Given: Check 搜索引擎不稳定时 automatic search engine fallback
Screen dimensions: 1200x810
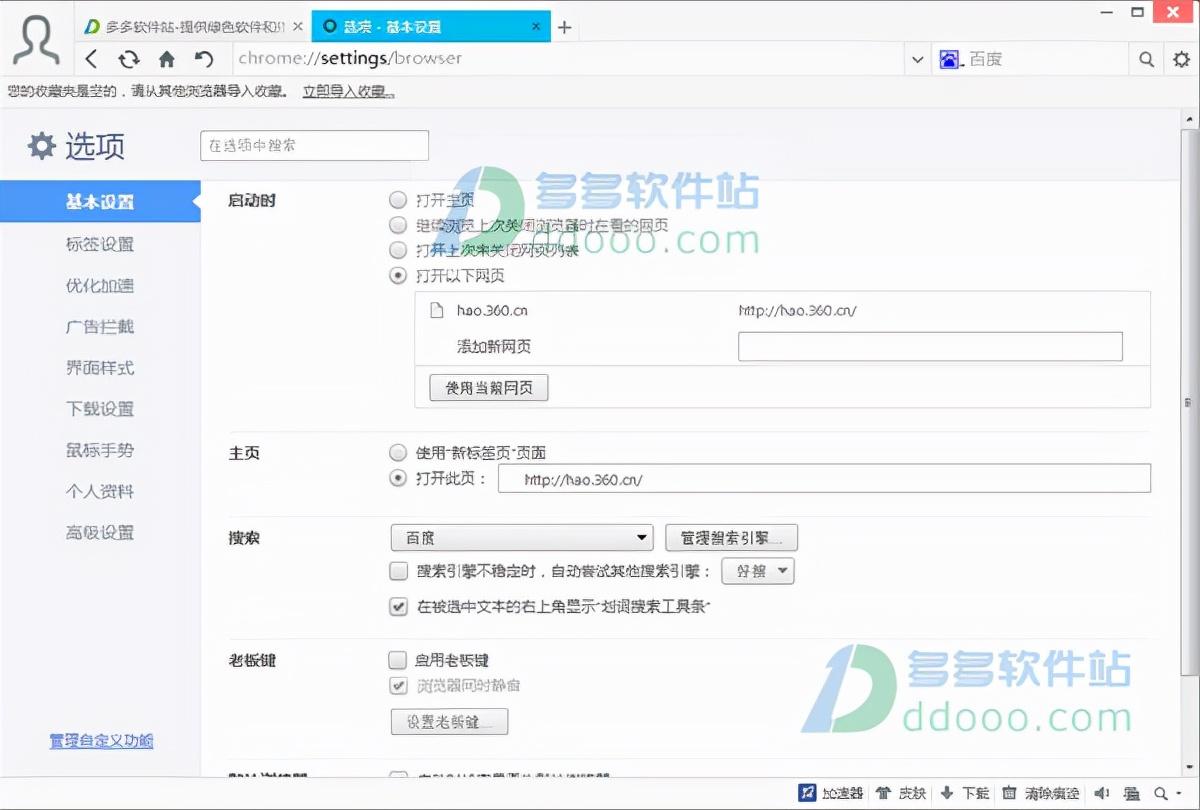Looking at the screenshot, I should (397, 571).
